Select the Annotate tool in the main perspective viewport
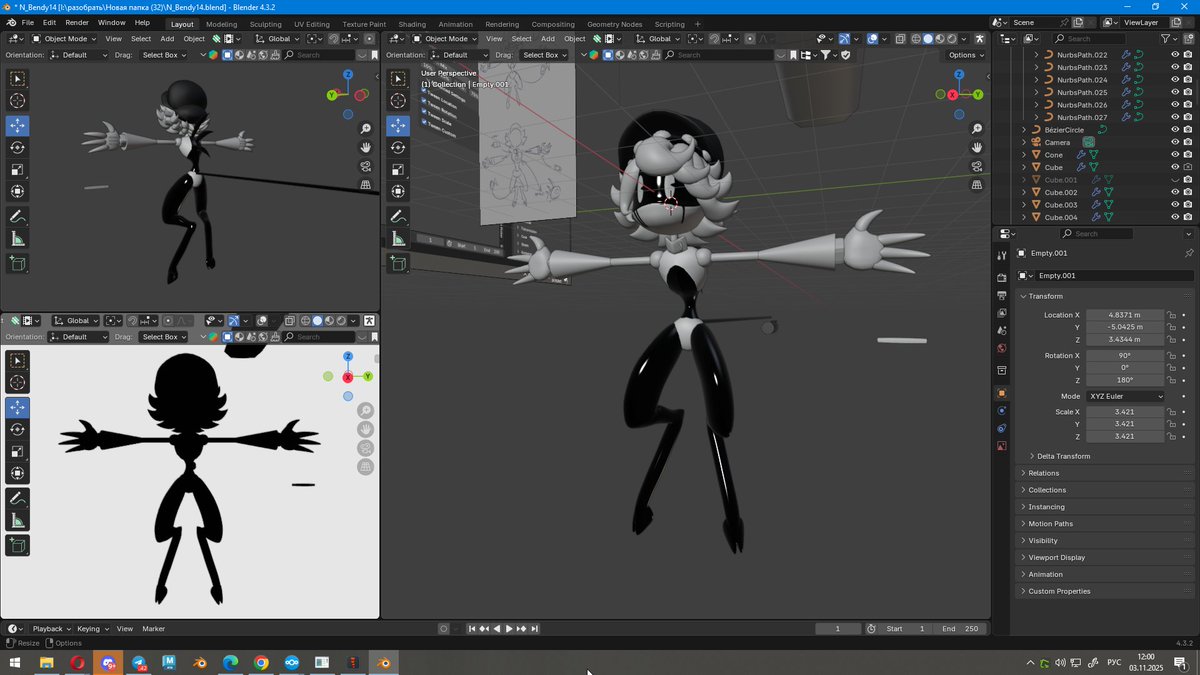Screen dimensions: 1200x675 tap(398, 217)
